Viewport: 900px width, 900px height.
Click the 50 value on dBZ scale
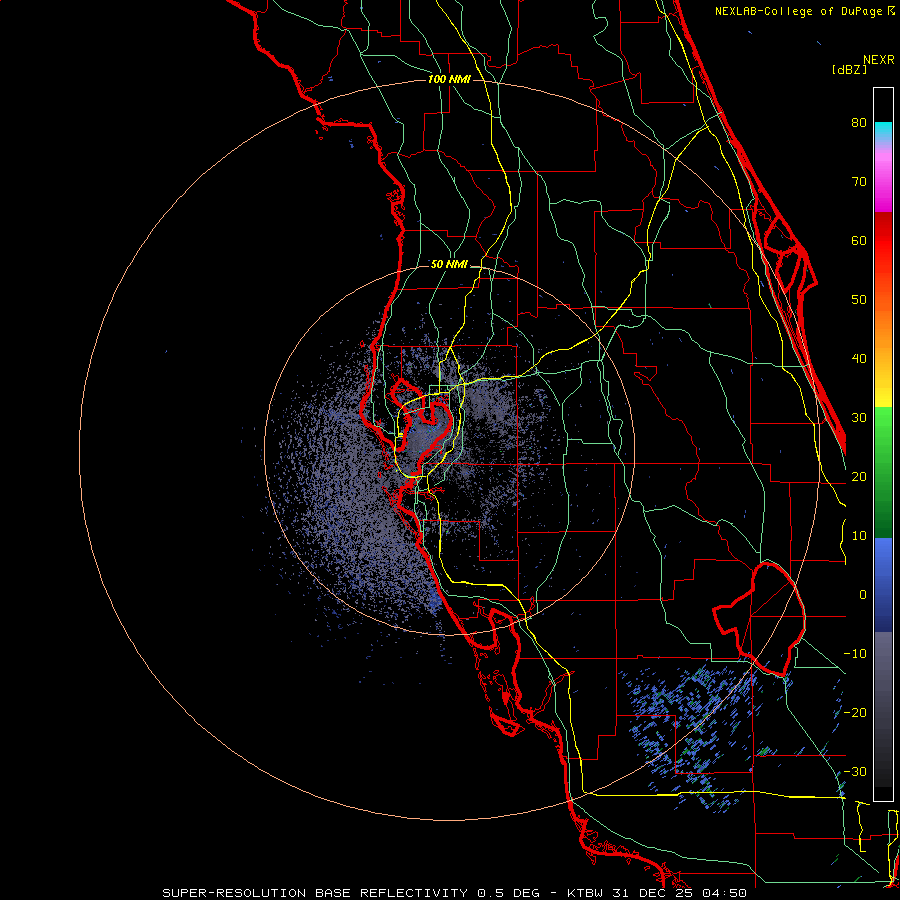pyautogui.click(x=859, y=300)
